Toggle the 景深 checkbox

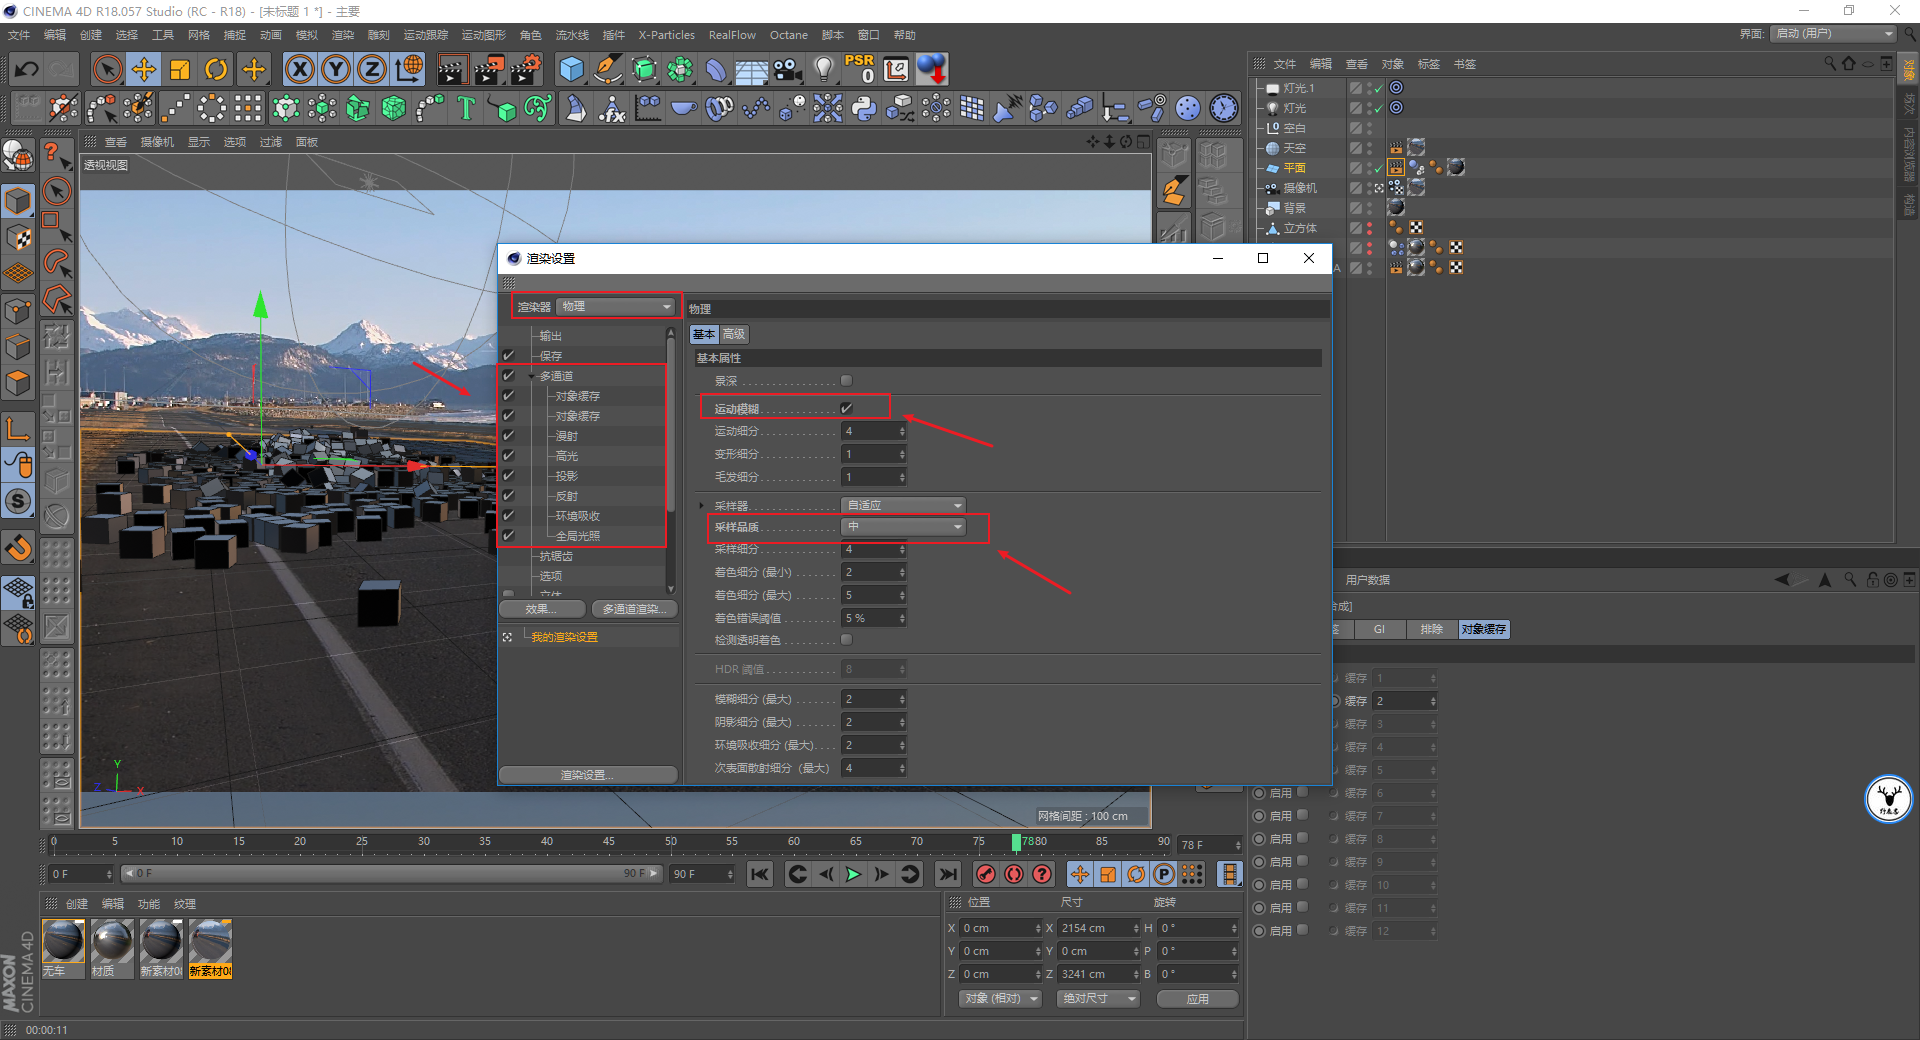[847, 380]
